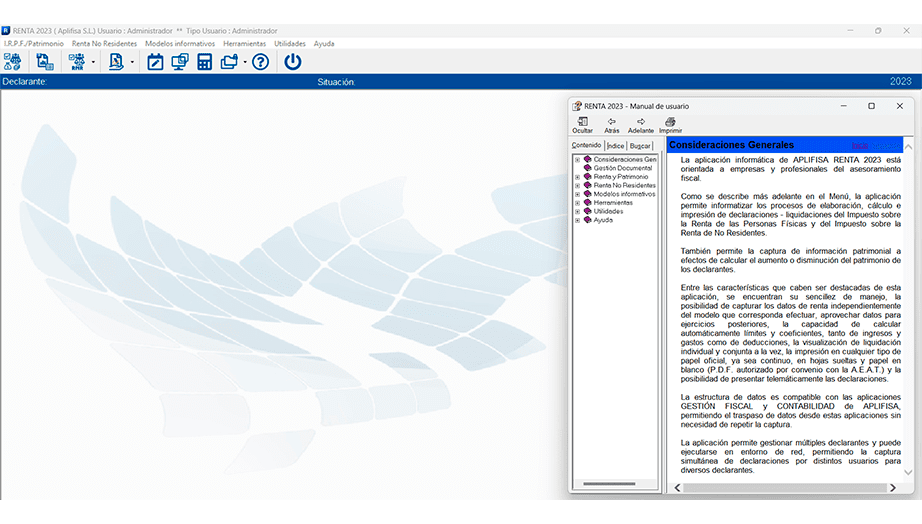Select Utilidades in contents tree
The image size is (922, 524).
[x=608, y=211]
